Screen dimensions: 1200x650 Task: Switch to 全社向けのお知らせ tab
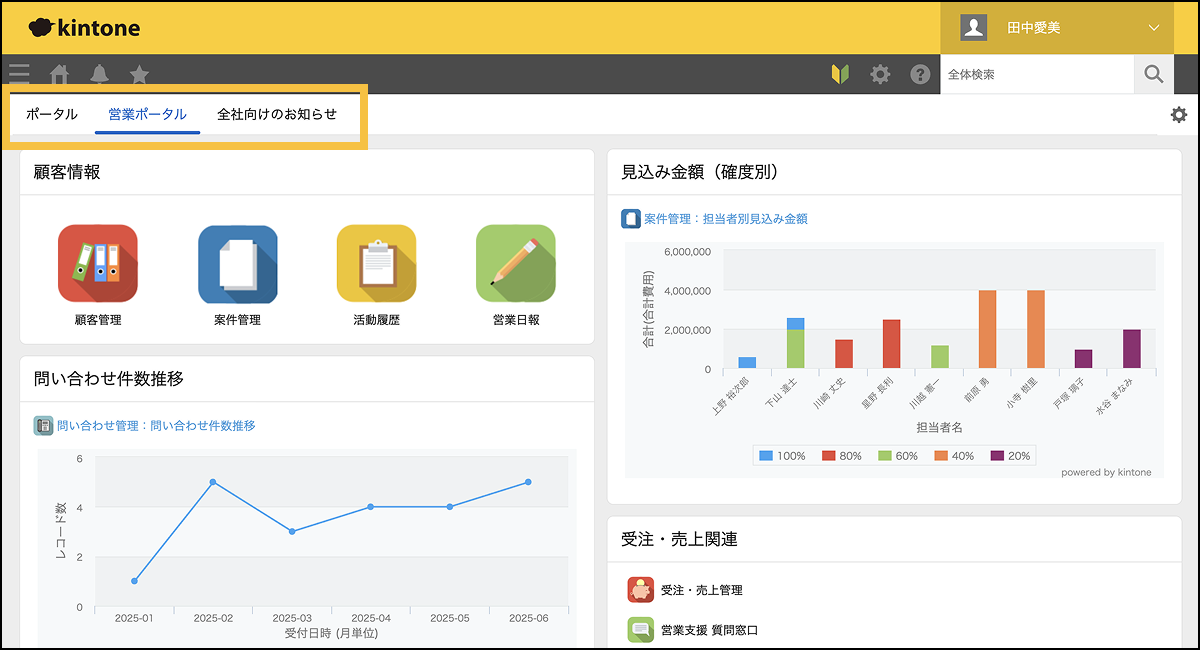click(x=277, y=114)
